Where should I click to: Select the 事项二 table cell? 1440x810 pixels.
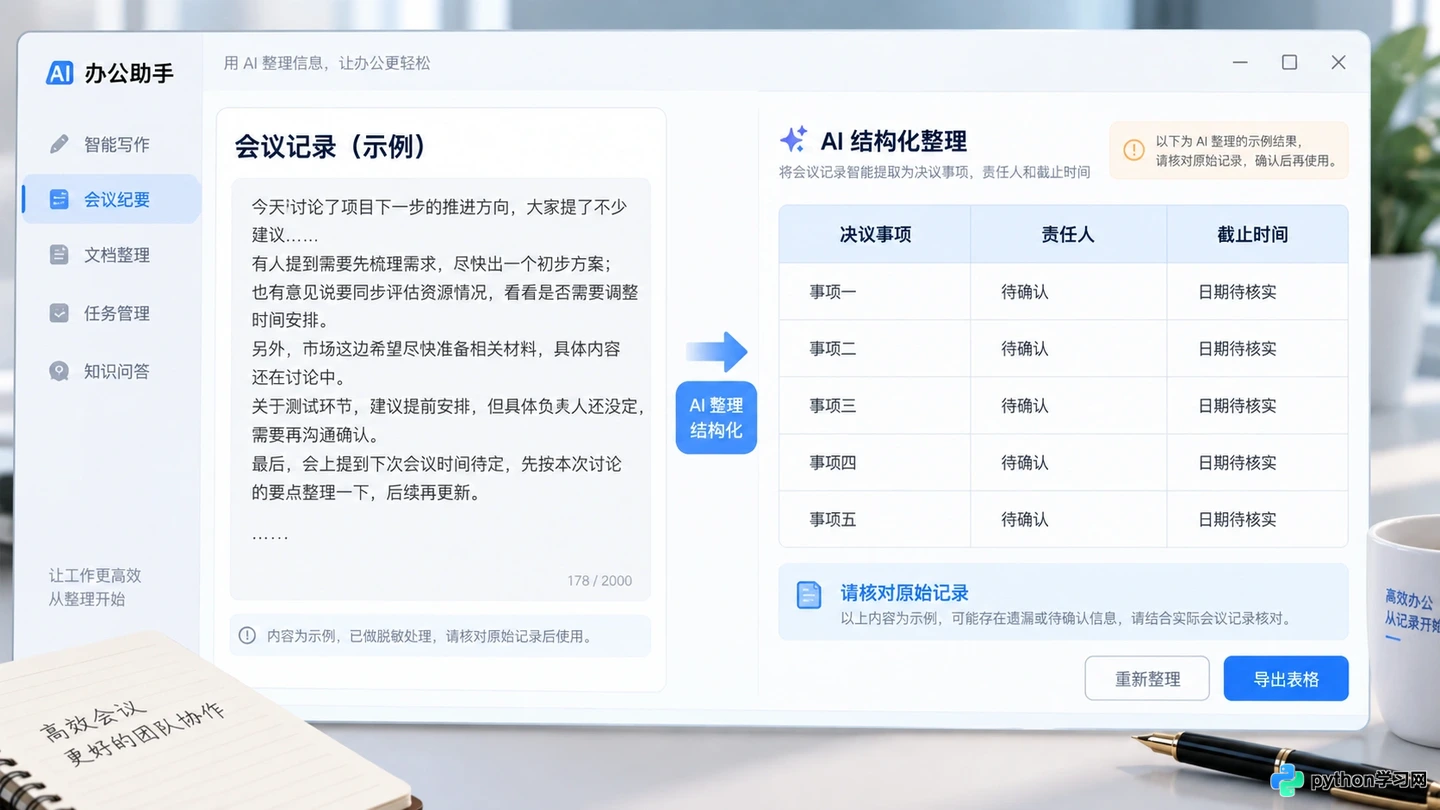tap(875, 349)
